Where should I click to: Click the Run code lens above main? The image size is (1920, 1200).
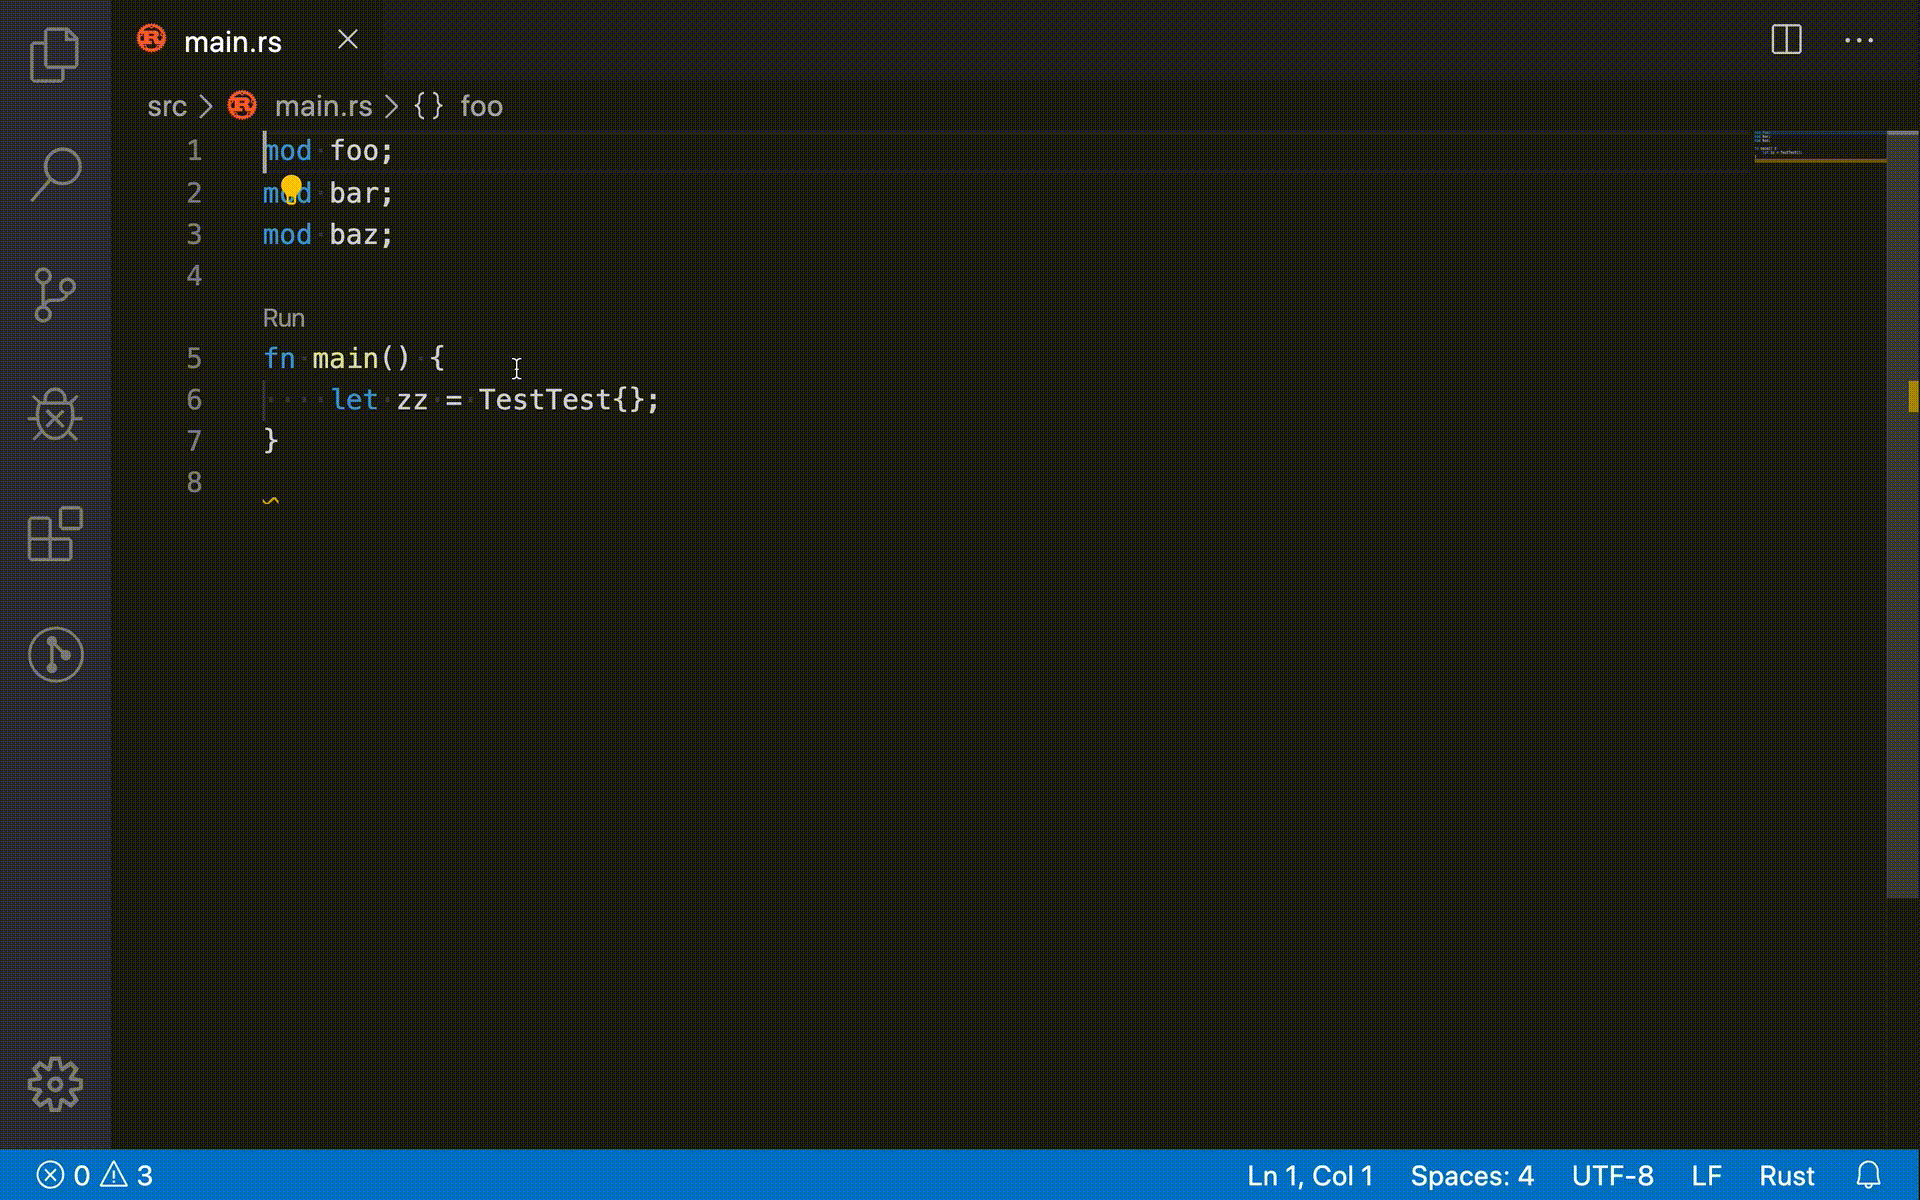(283, 318)
